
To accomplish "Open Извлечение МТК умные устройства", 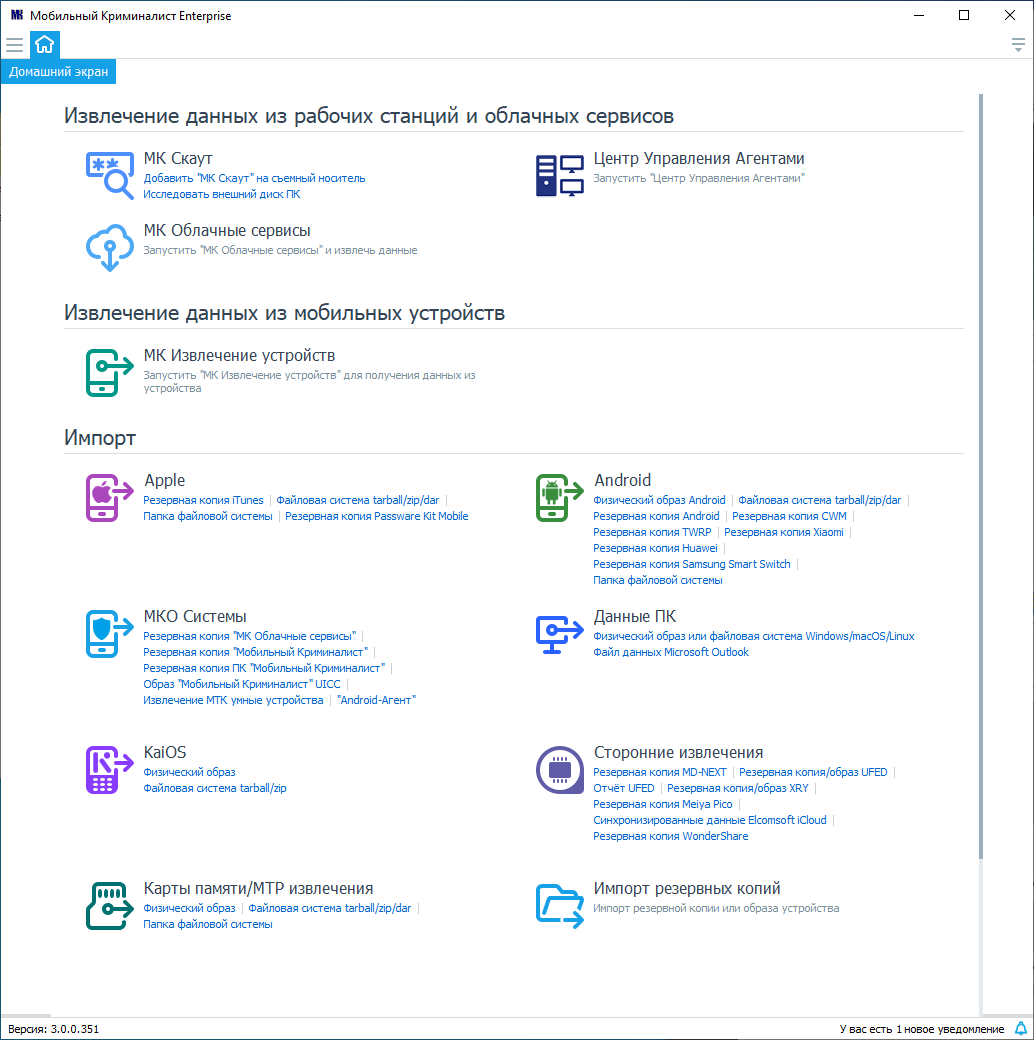I will click(233, 700).
